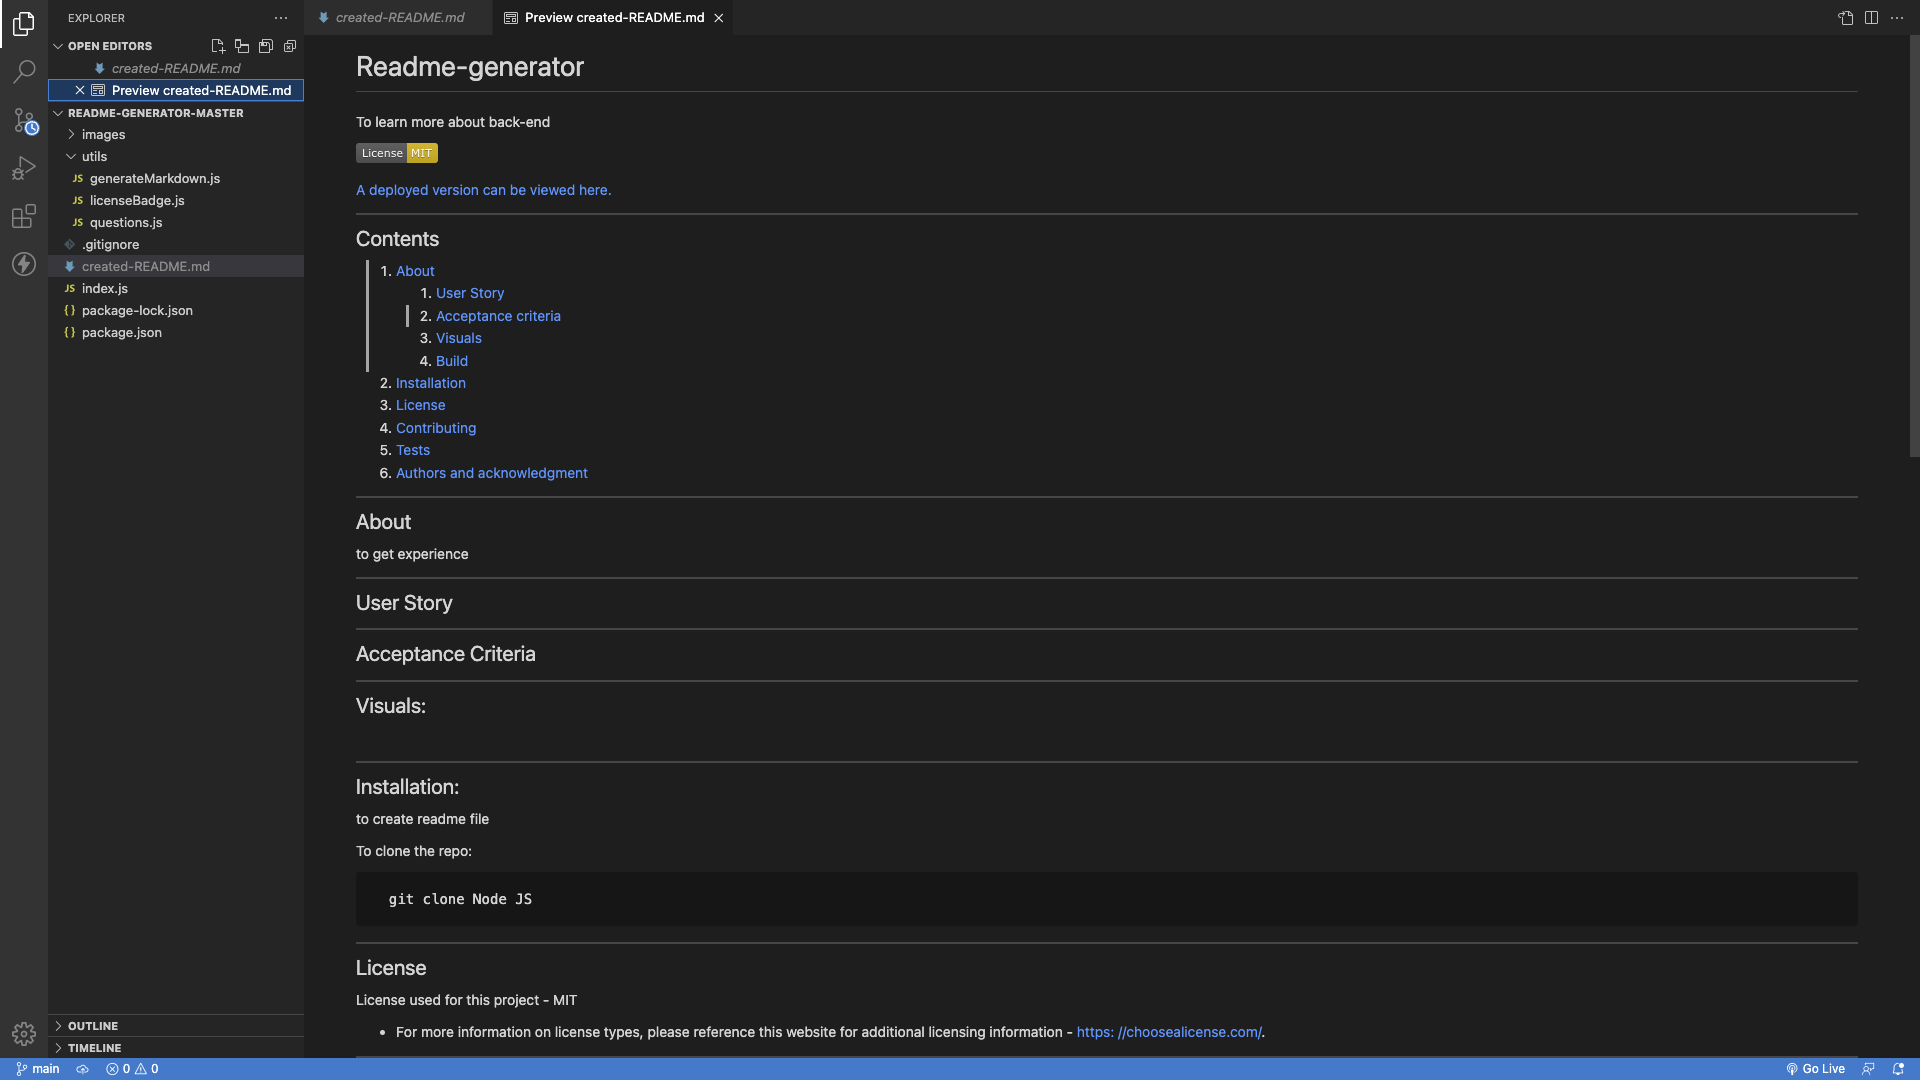Follow the choosealicense.com link
Screen dimensions: 1920x1080
click(x=1168, y=1032)
